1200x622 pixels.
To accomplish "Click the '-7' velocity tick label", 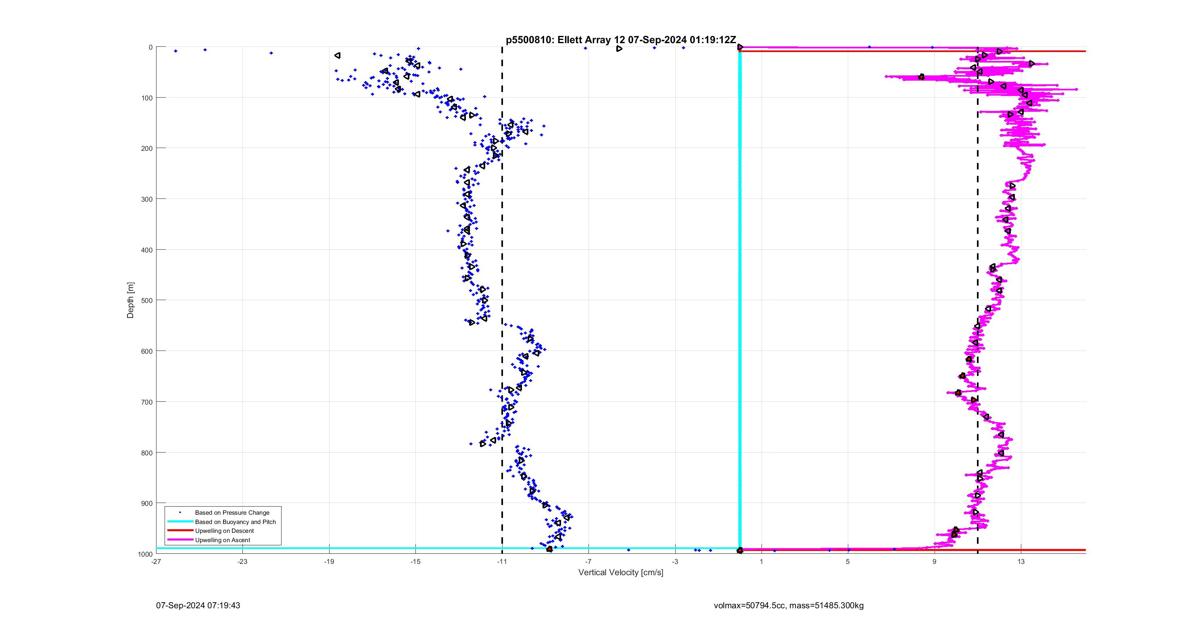I will pos(588,562).
